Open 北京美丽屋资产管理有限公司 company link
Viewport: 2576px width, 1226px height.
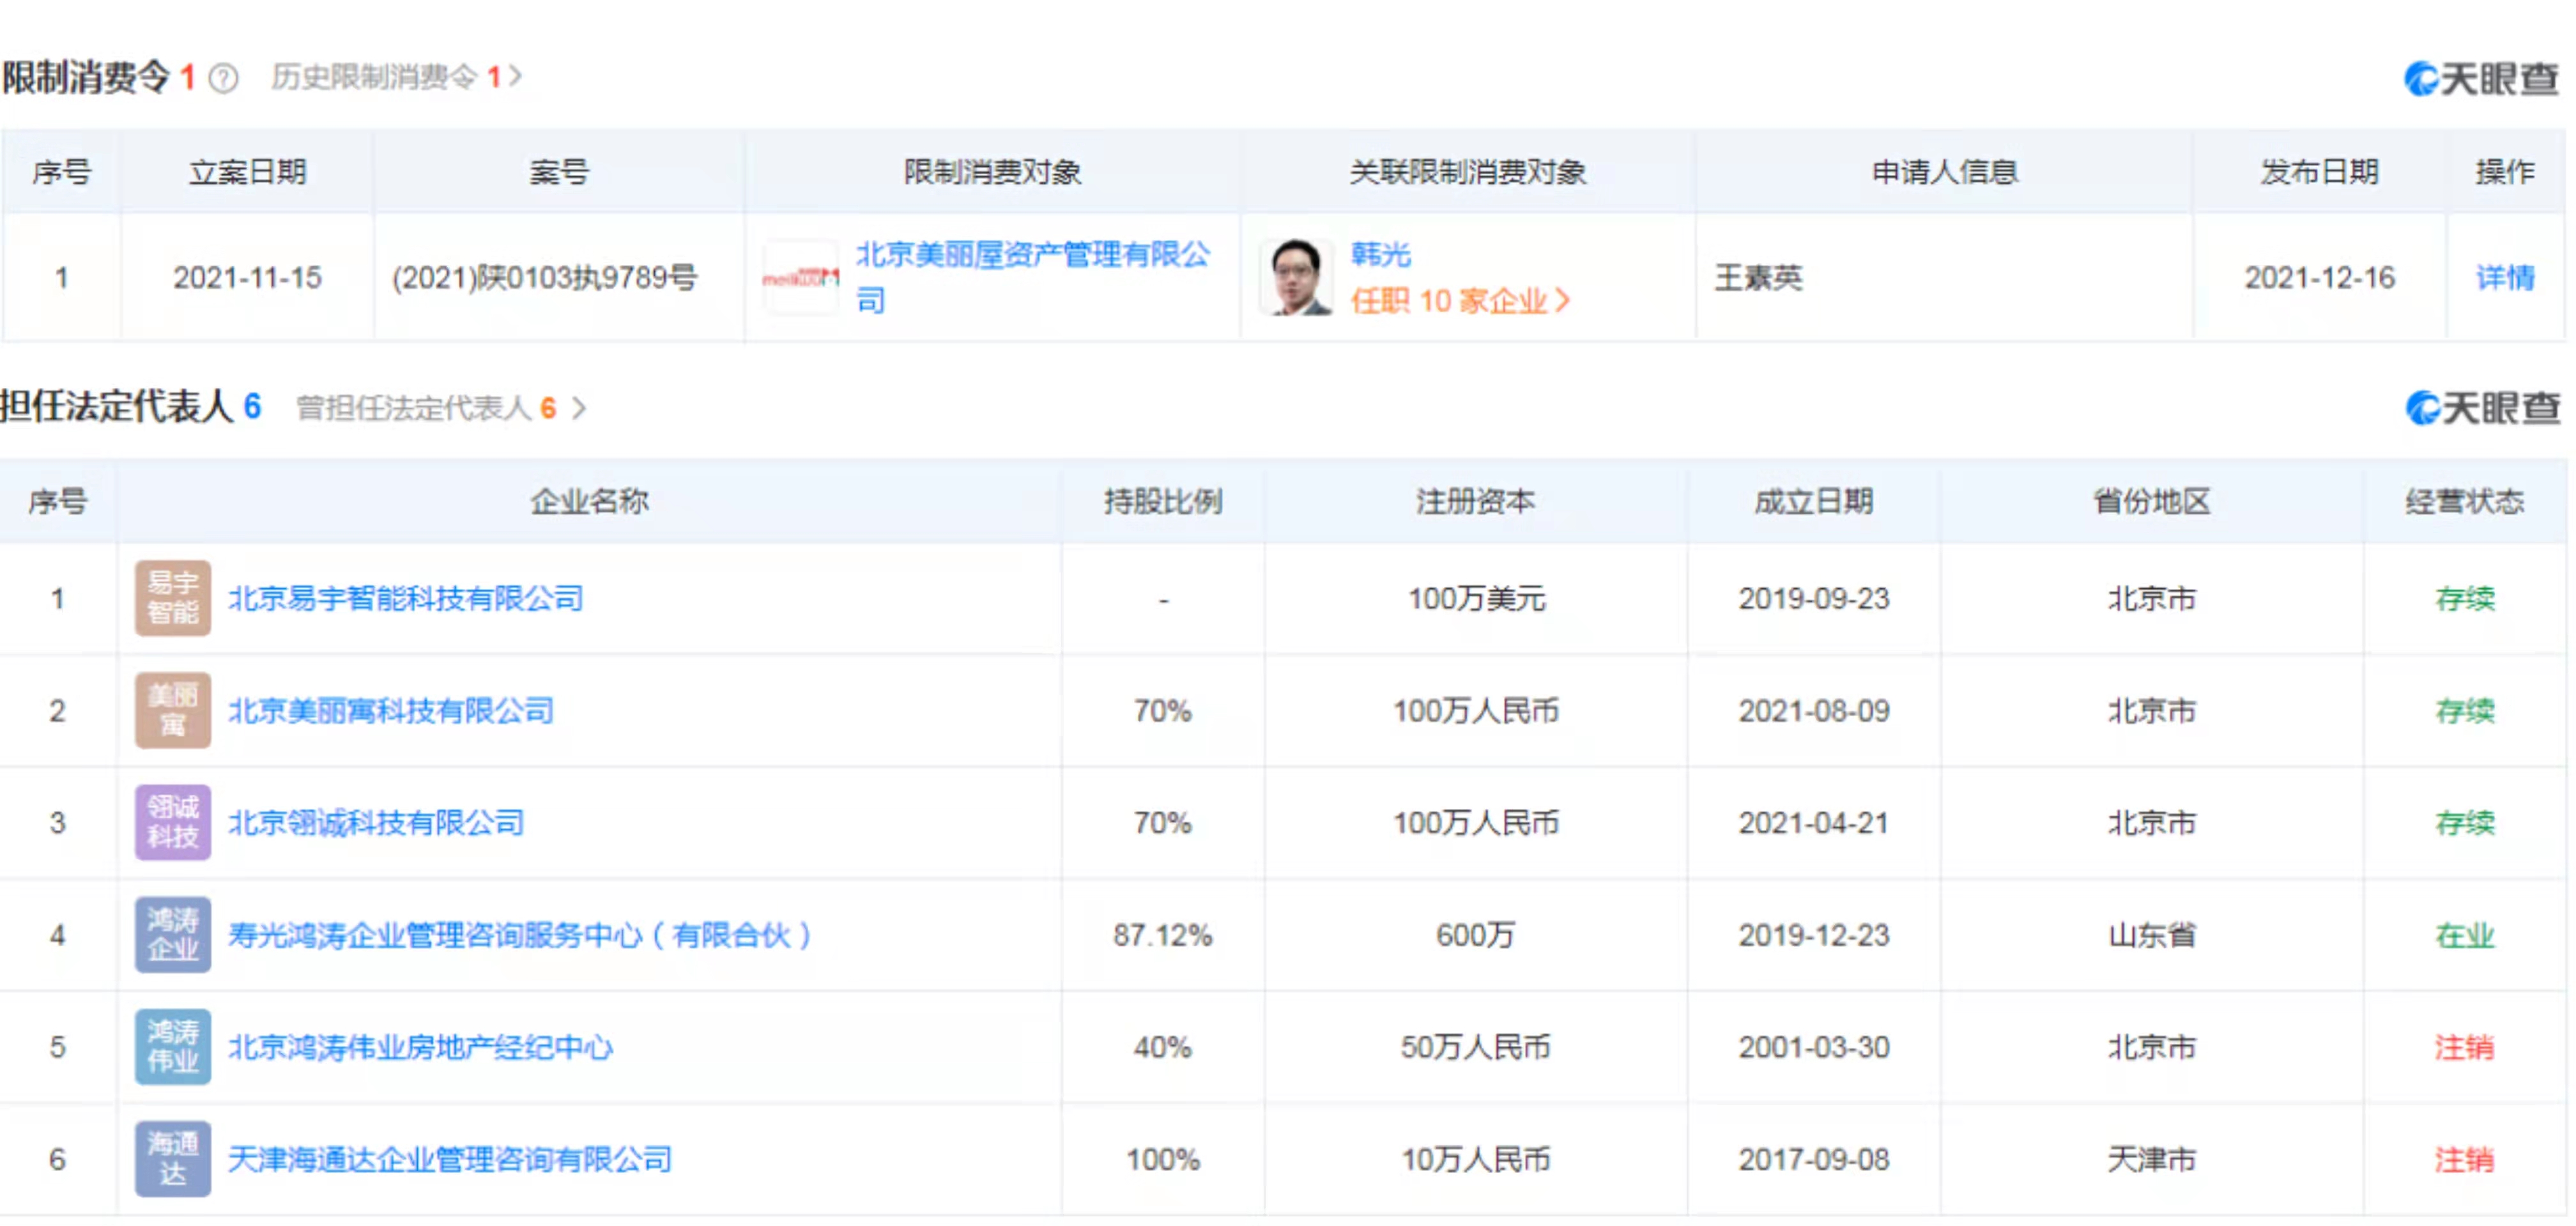tap(1032, 255)
